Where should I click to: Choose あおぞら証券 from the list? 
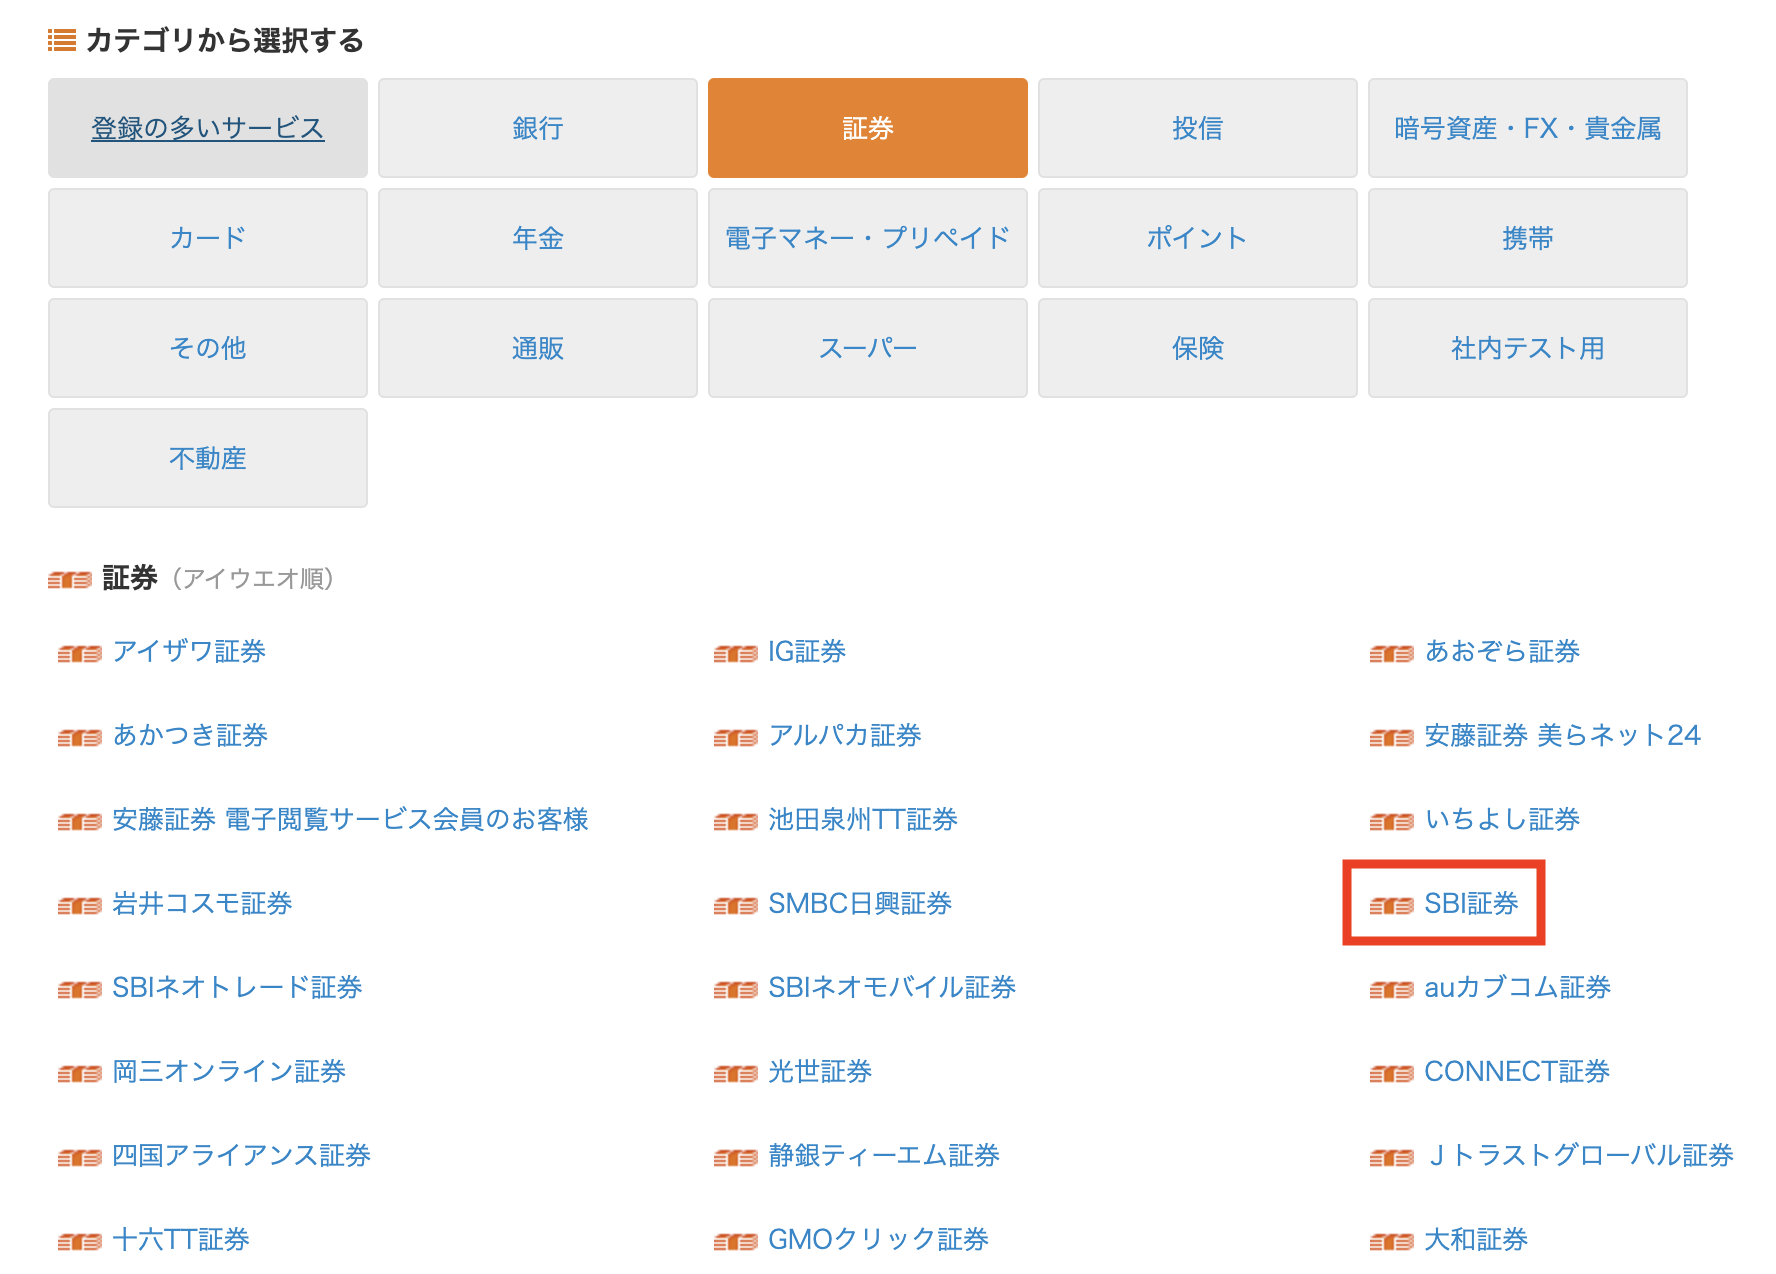(x=1502, y=652)
